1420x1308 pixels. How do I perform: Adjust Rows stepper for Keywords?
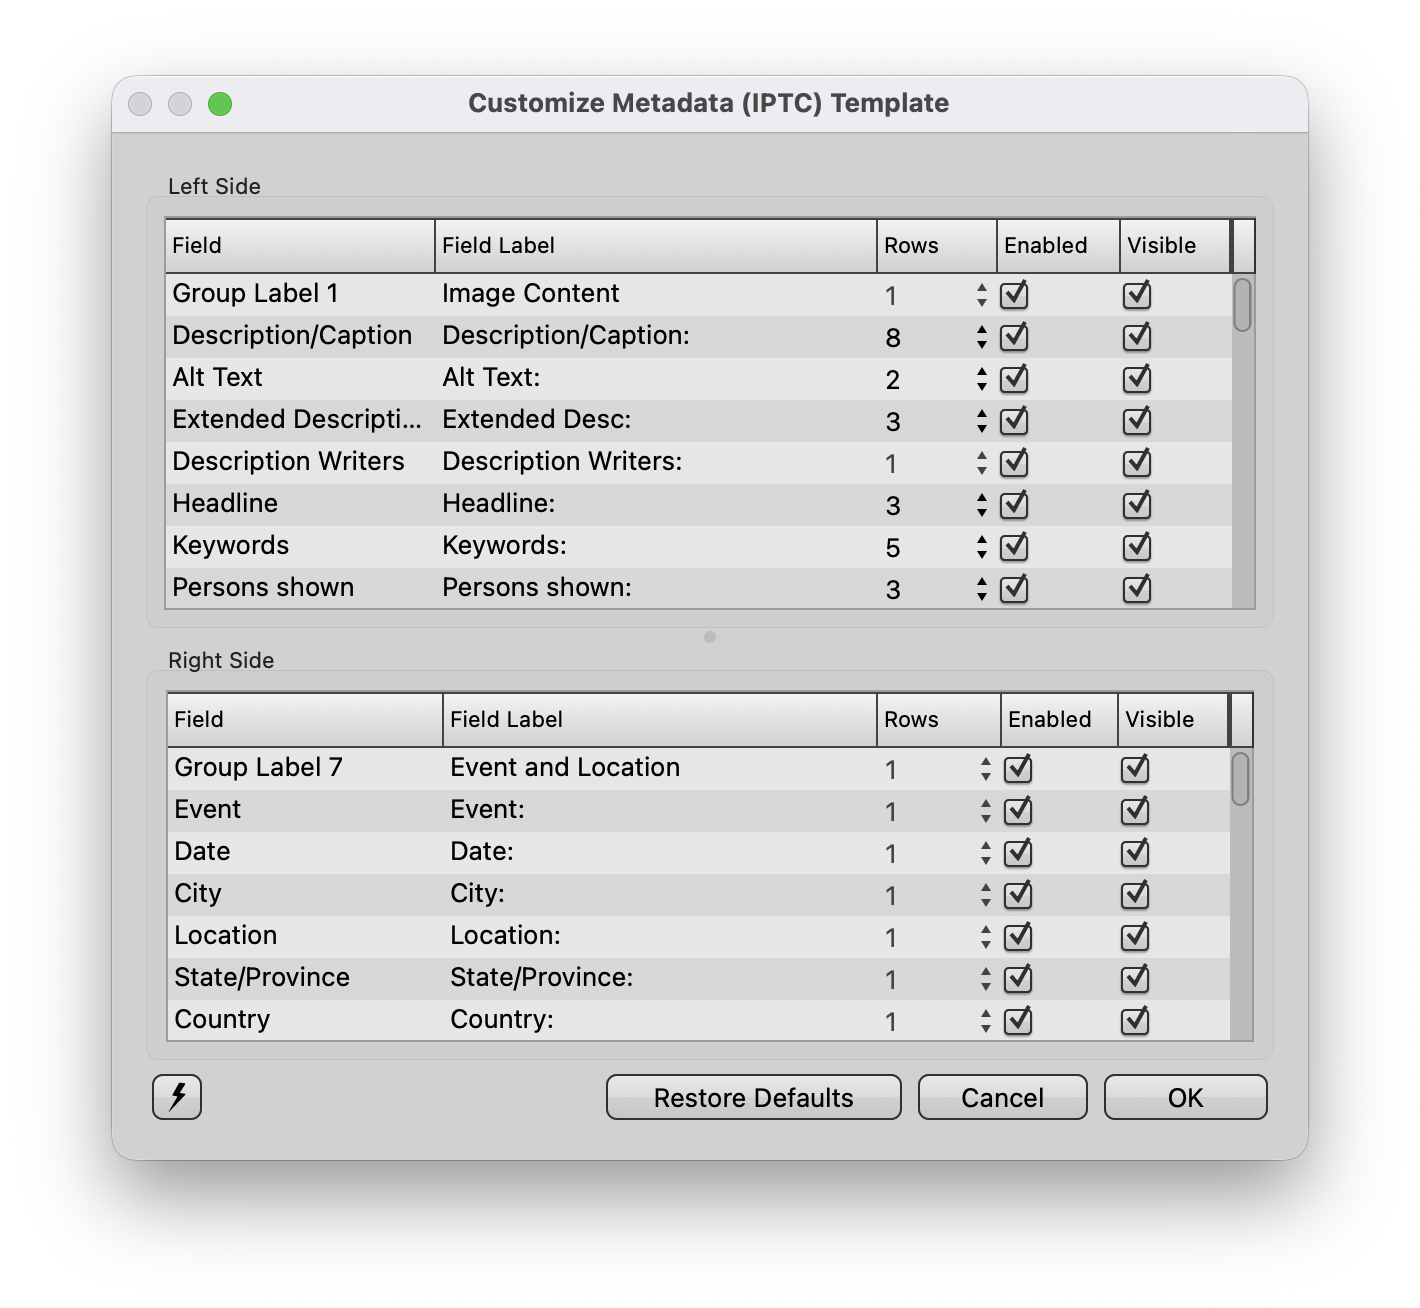tap(982, 547)
